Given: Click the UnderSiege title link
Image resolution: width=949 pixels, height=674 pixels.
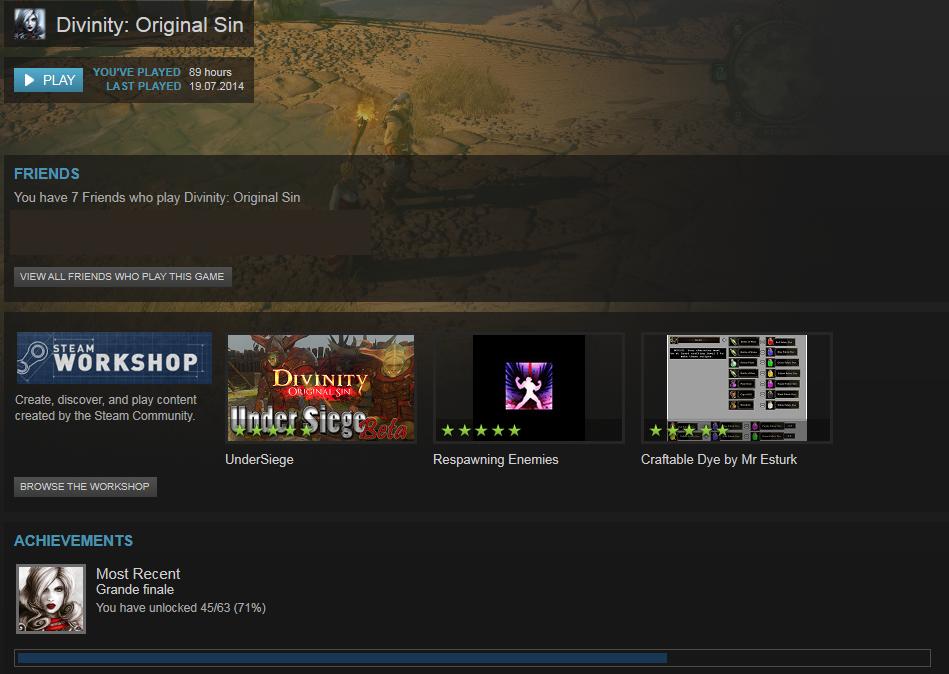Looking at the screenshot, I should pyautogui.click(x=259, y=460).
